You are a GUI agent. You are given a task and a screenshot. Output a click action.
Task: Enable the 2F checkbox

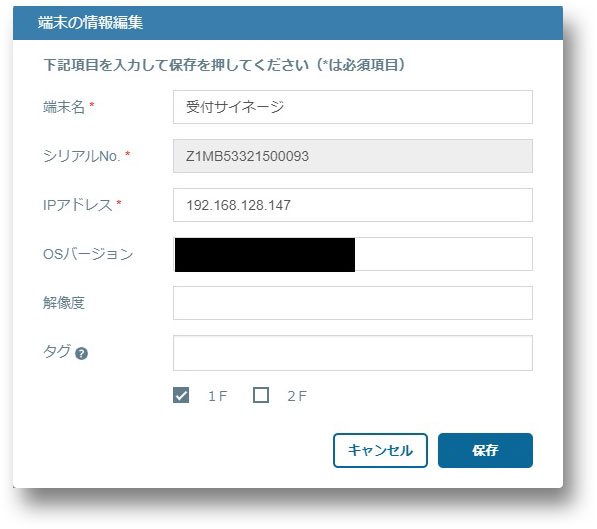coord(261,395)
